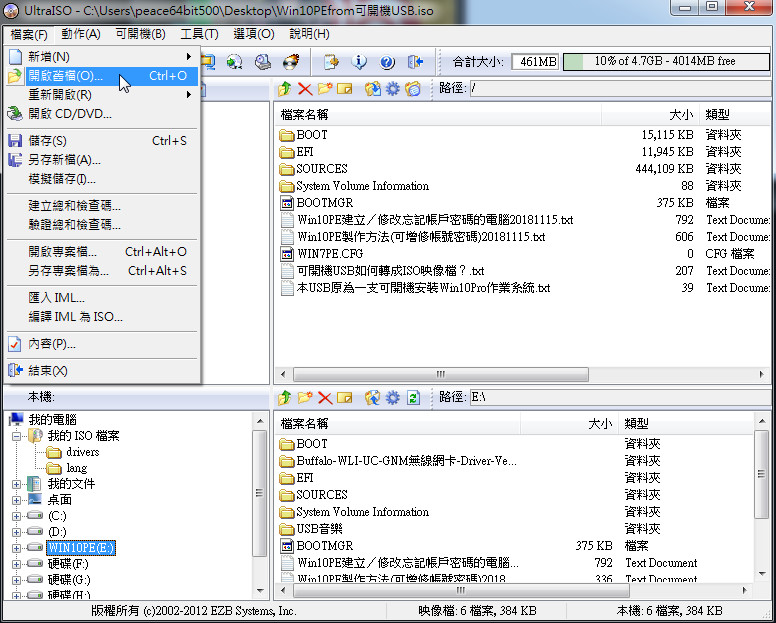Click the image path field showing /
776x623 pixels.
621,89
